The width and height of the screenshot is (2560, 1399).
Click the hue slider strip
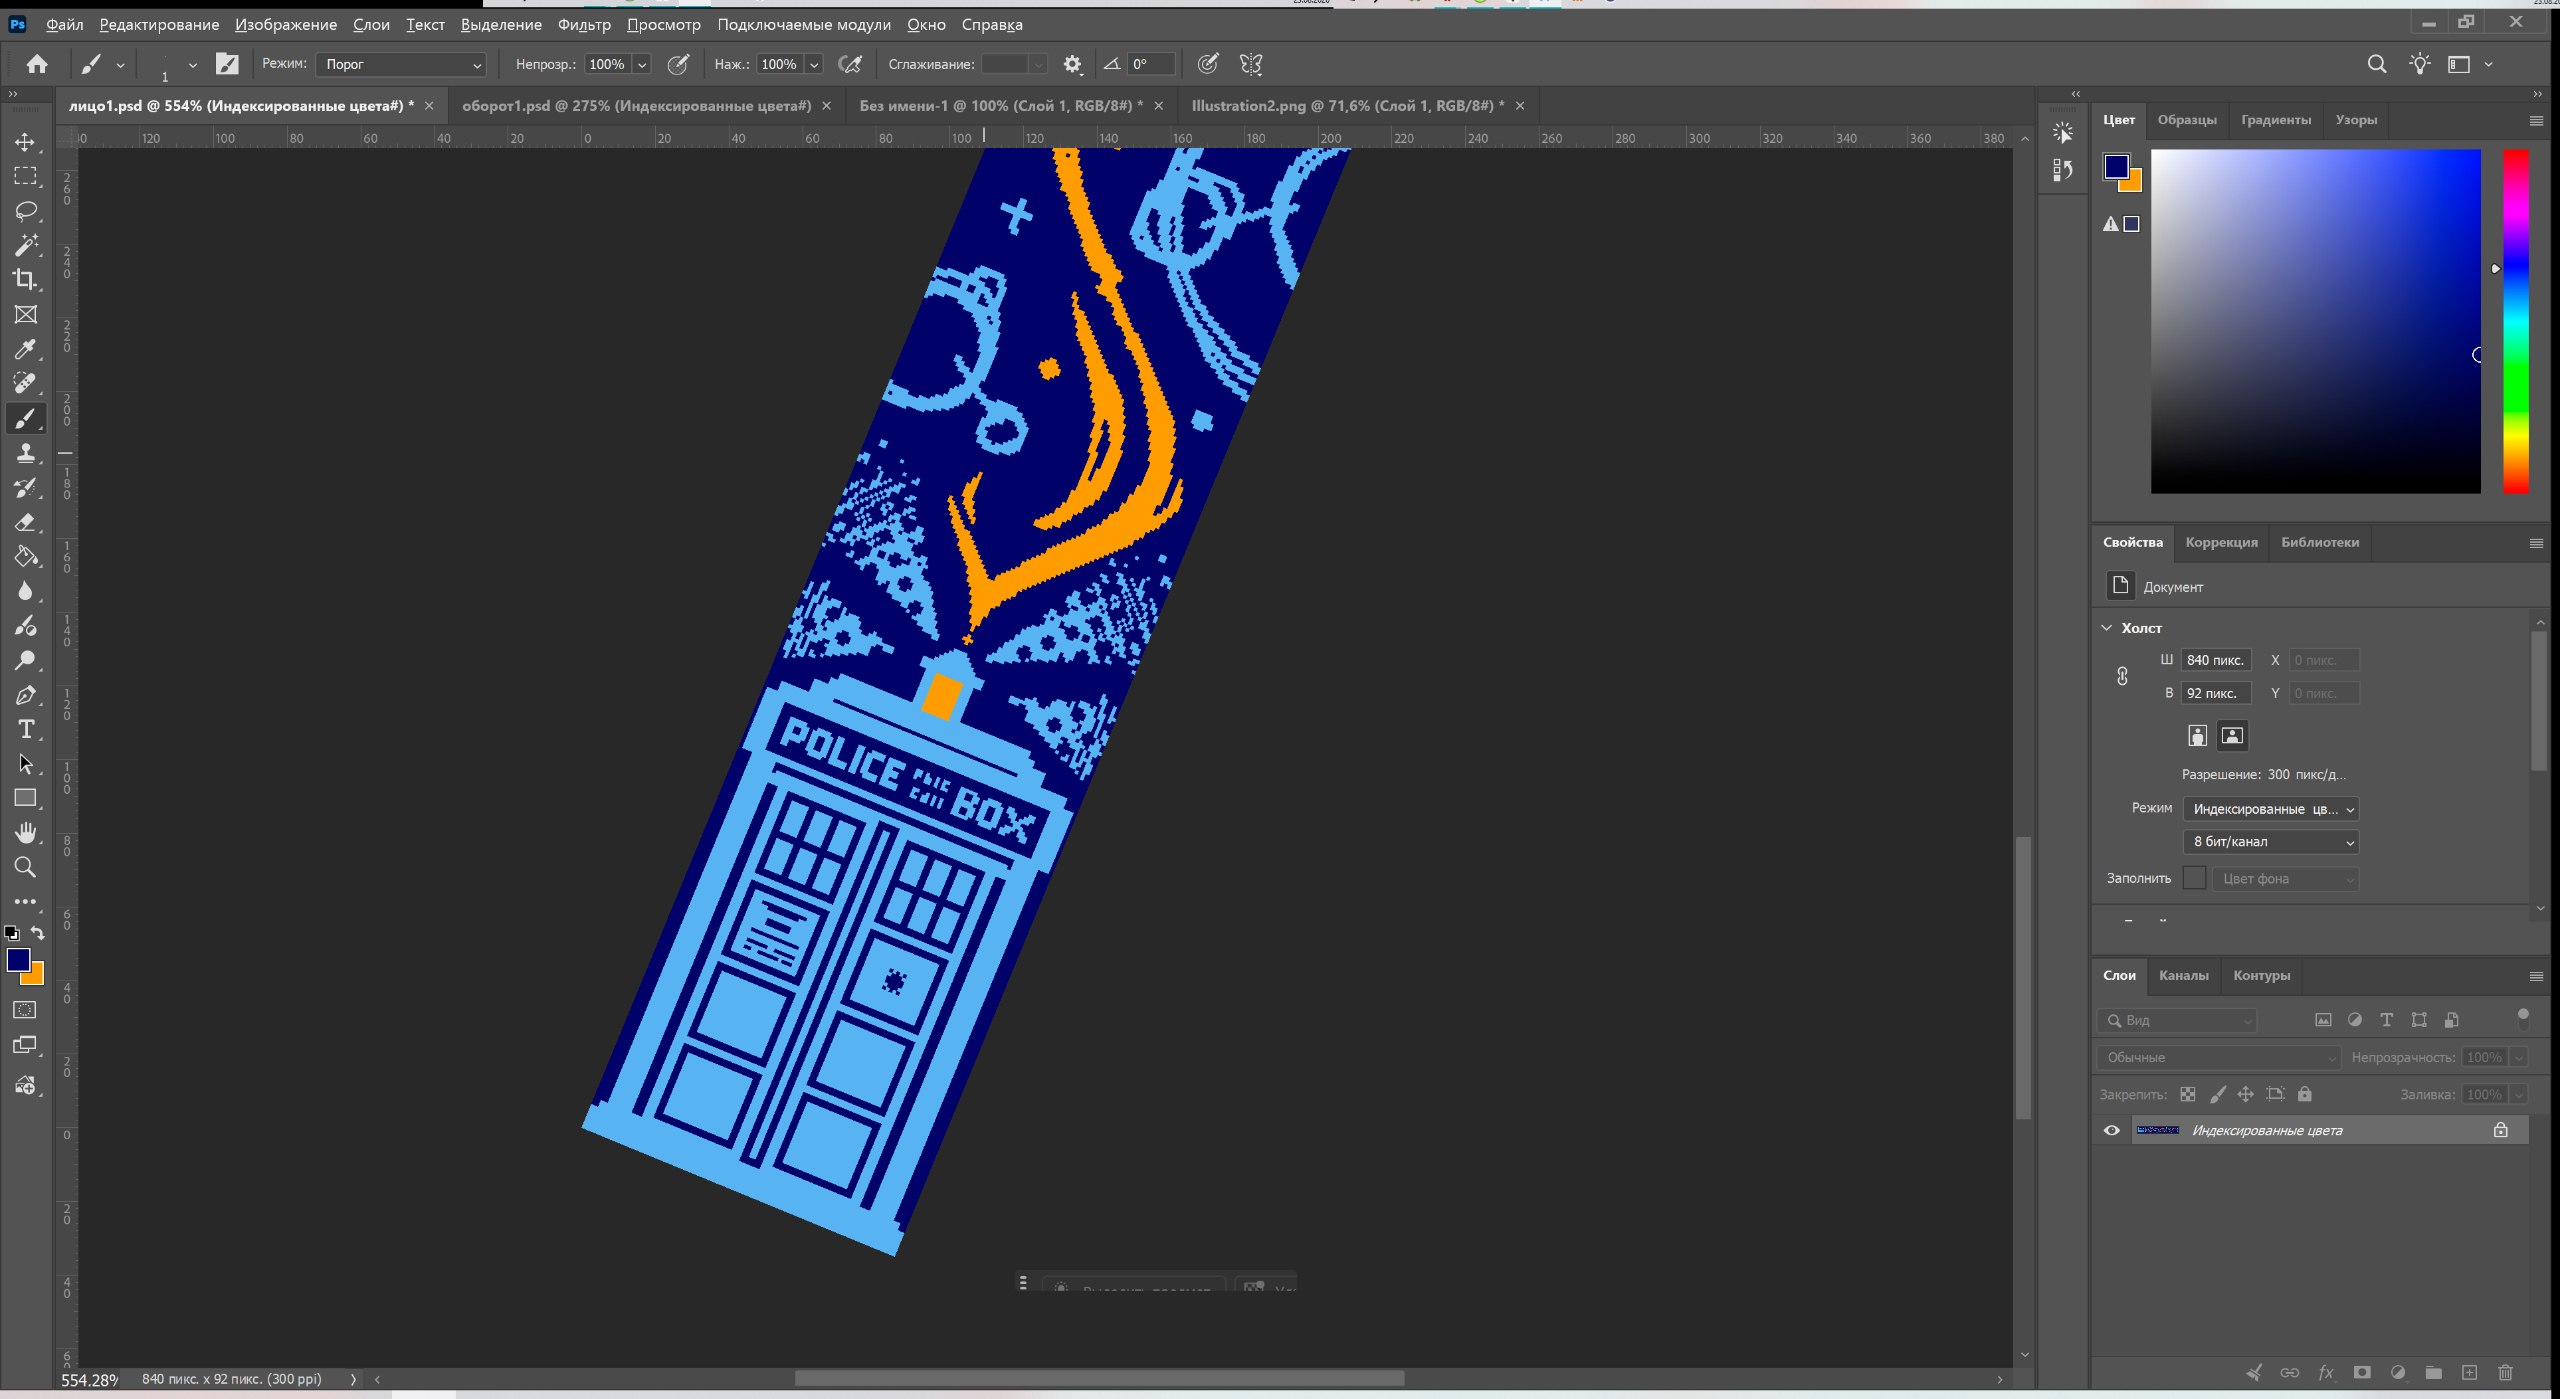coord(2516,321)
